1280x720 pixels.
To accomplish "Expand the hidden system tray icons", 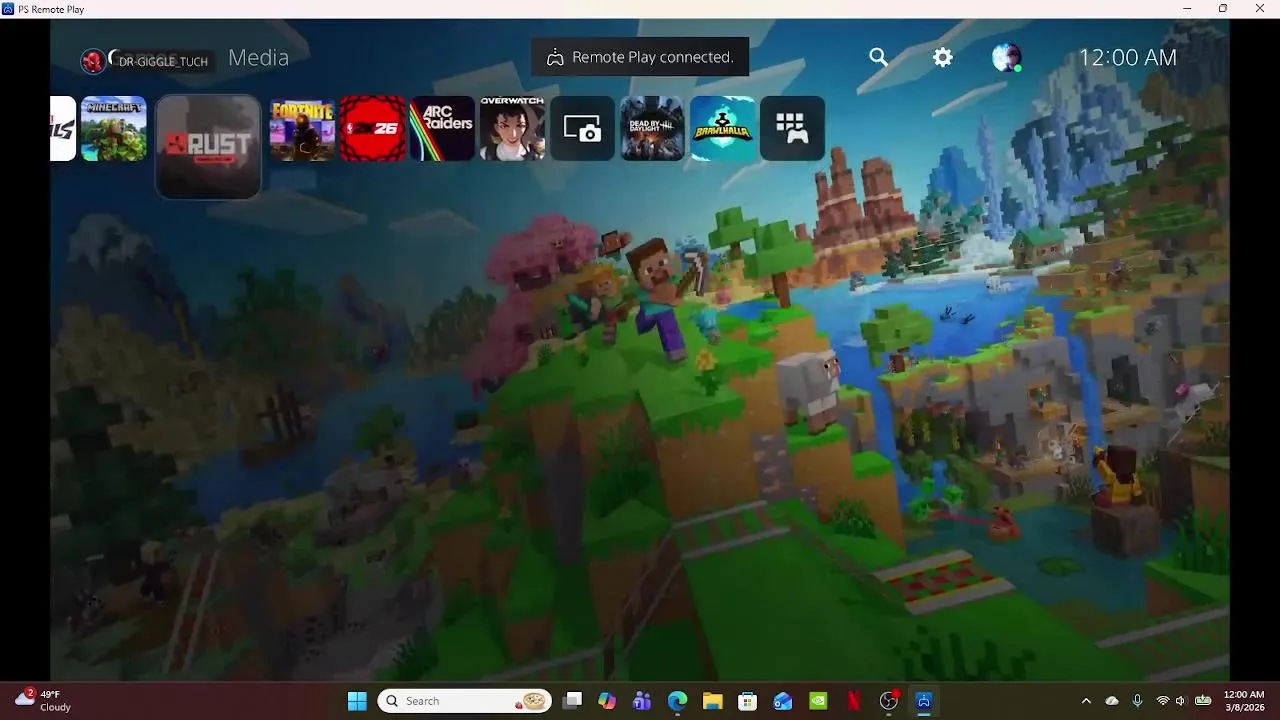I will pos(1086,701).
